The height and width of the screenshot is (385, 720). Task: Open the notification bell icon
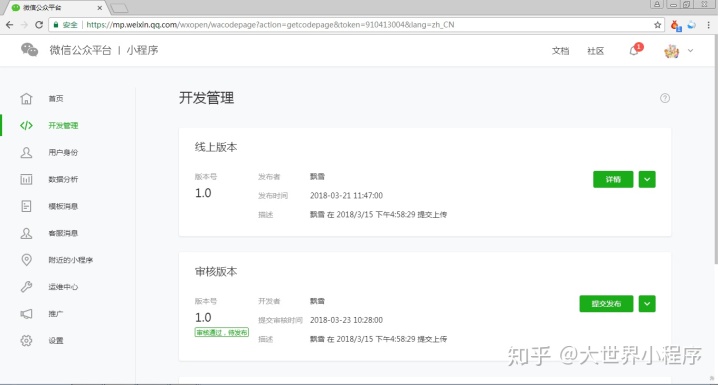point(634,51)
